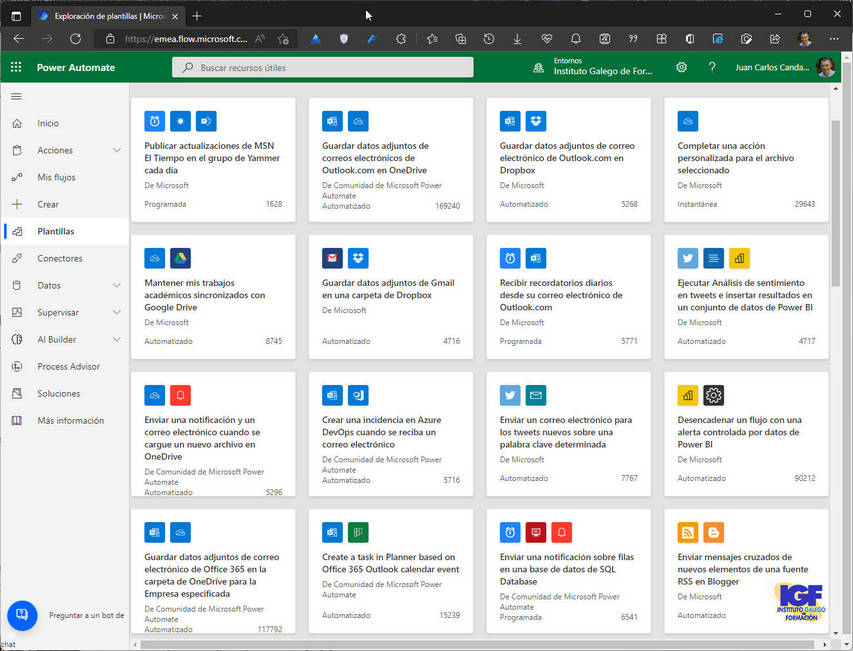The width and height of the screenshot is (853, 651).
Task: Click the help question mark icon
Action: coord(712,67)
